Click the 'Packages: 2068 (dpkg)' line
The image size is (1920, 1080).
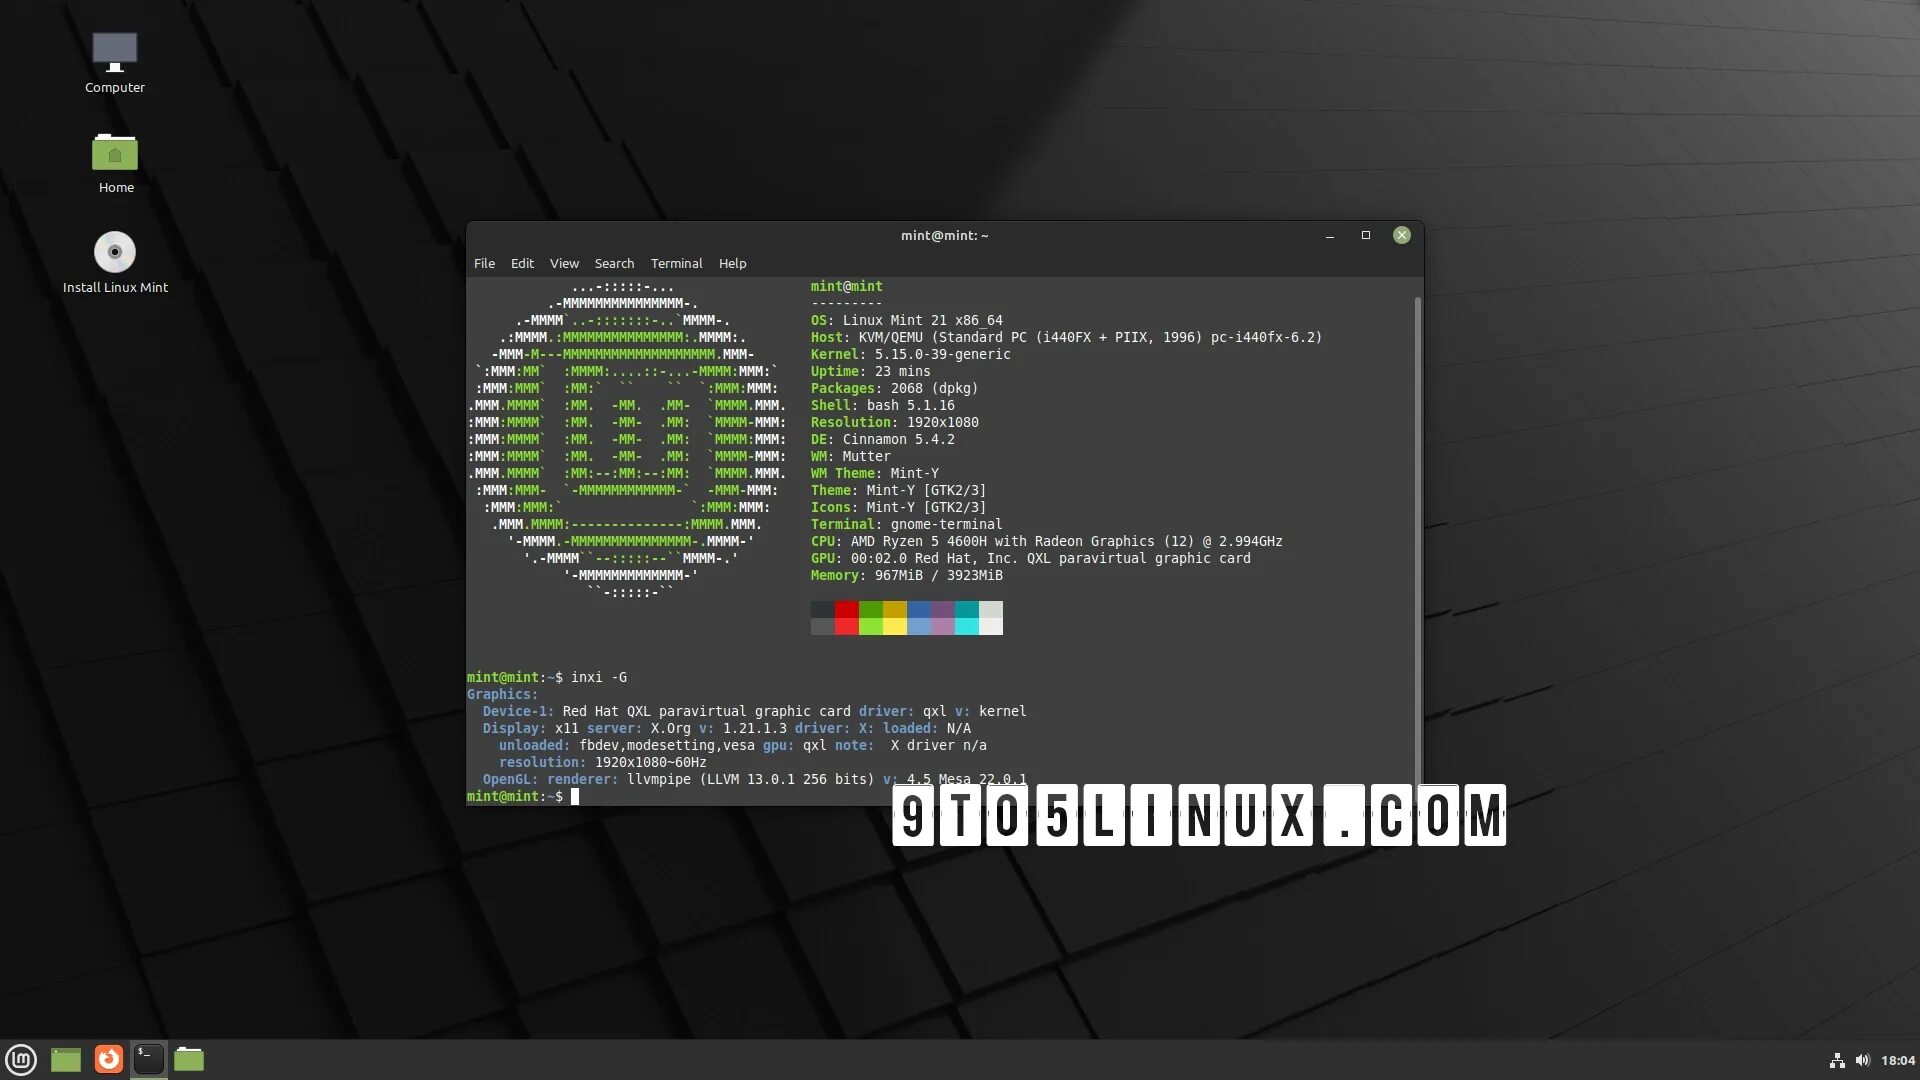pos(894,389)
